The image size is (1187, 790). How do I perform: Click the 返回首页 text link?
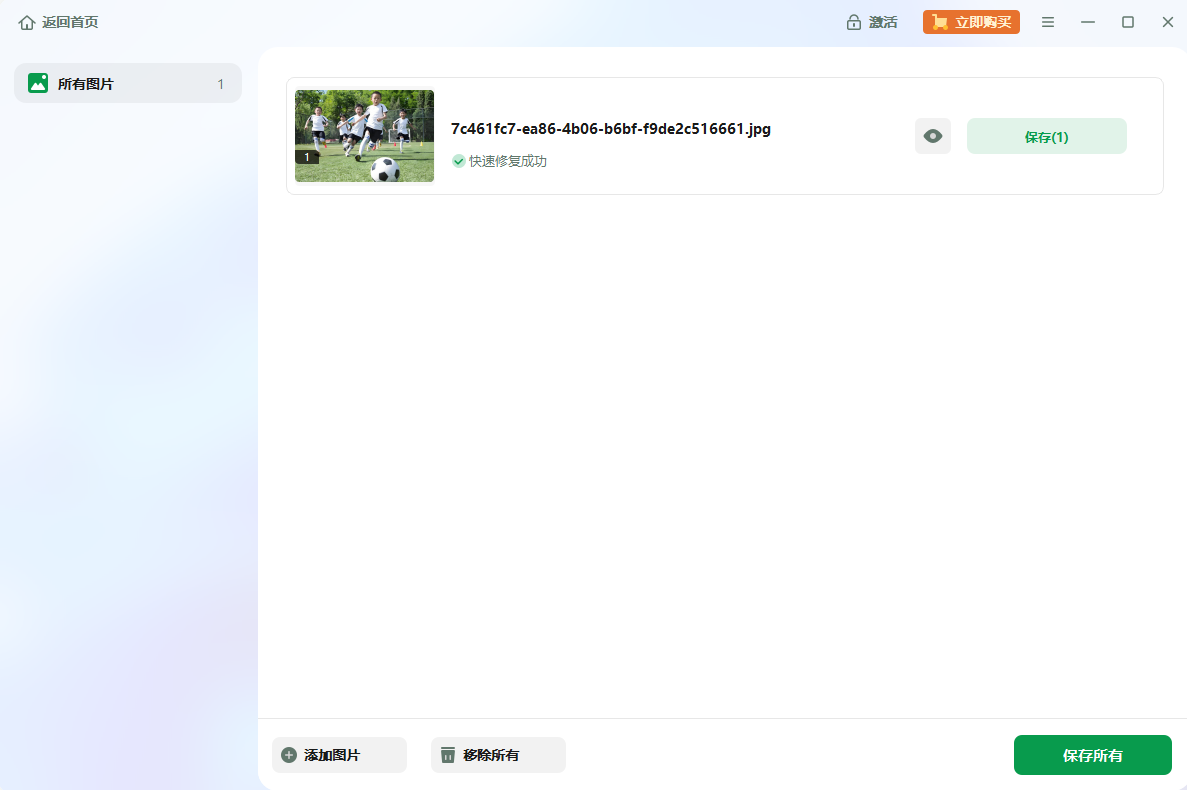coord(70,22)
